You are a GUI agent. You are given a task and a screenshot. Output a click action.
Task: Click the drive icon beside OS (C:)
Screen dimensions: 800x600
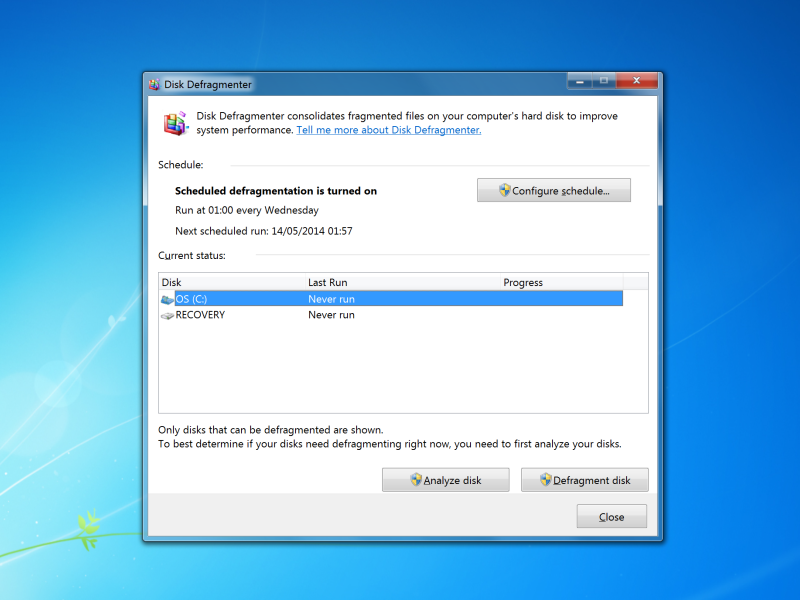tap(168, 298)
